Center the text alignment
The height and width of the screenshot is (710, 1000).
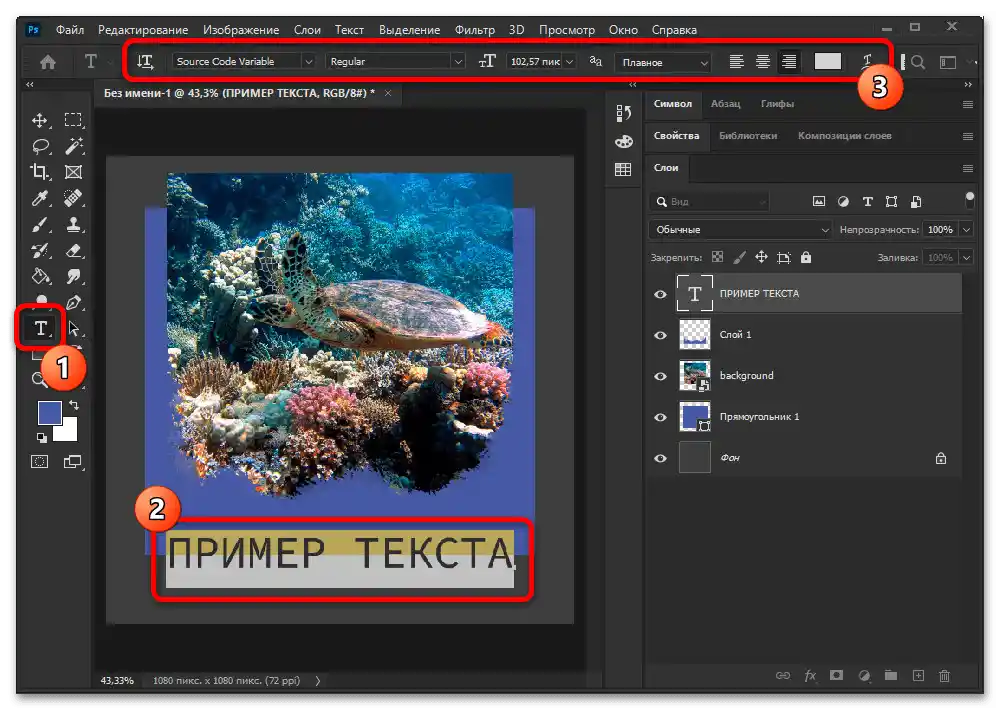click(763, 61)
